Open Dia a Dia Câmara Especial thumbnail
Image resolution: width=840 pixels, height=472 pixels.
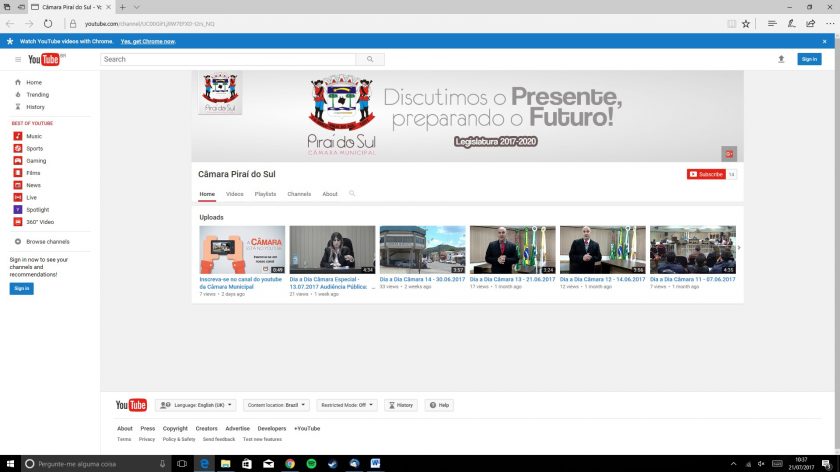[x=332, y=250]
